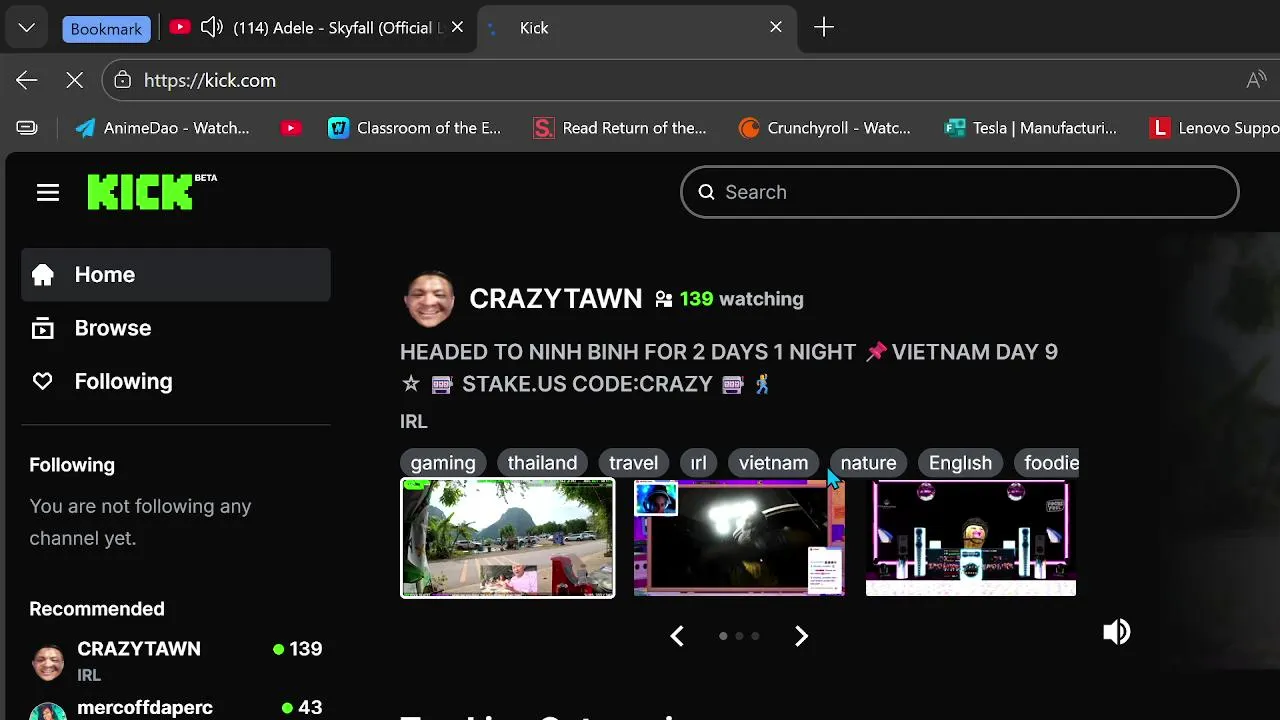The height and width of the screenshot is (720, 1280).
Task: Open the AnimeDao bookmark
Action: (x=163, y=128)
